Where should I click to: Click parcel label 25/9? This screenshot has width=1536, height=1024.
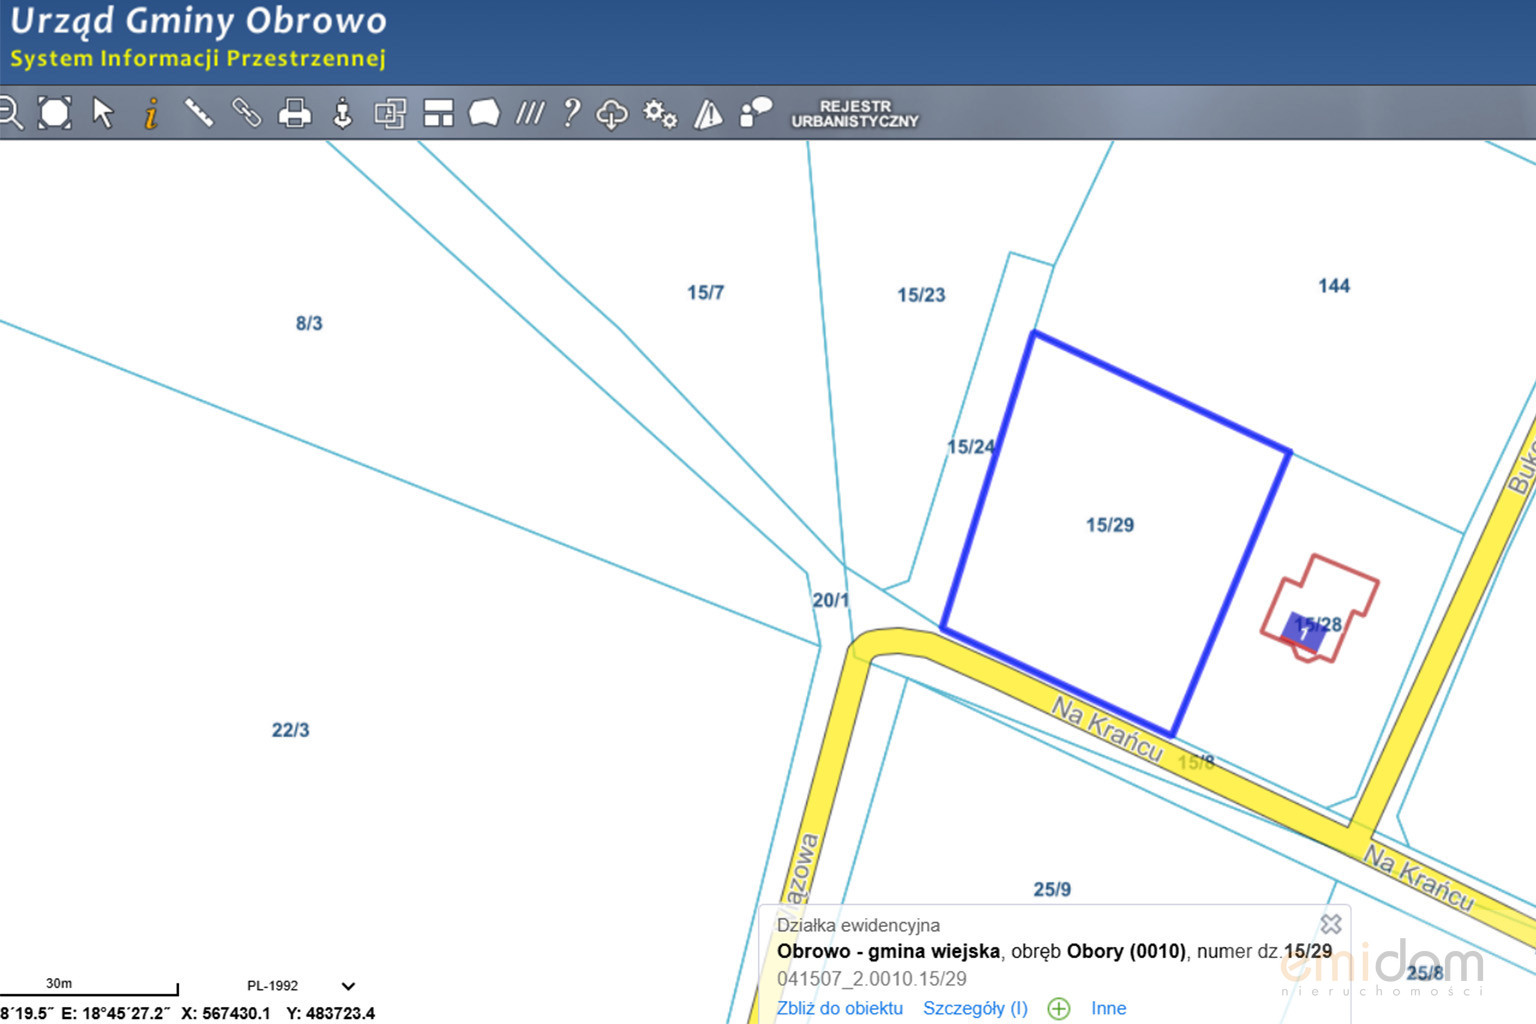(x=1052, y=889)
